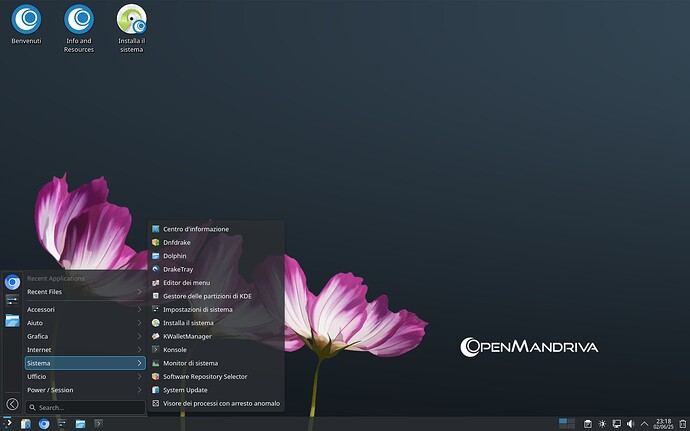This screenshot has width=690, height=431.
Task: Expand the Recent Files submenu
Action: tap(85, 292)
